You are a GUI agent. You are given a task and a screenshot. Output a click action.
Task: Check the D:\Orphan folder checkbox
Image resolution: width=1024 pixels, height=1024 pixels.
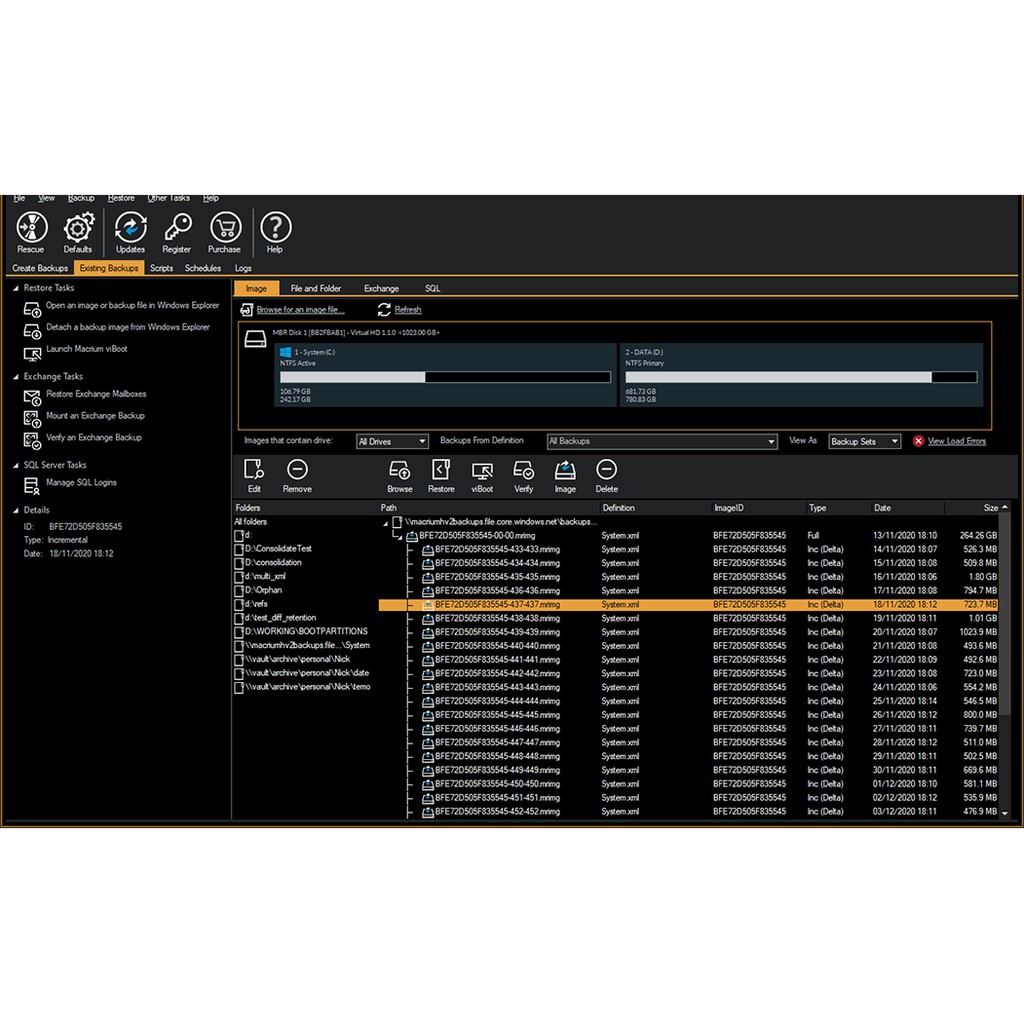click(239, 590)
